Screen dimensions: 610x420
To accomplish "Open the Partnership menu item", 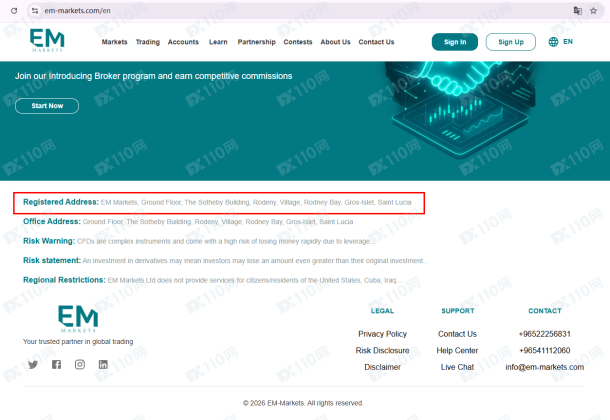I will [257, 42].
